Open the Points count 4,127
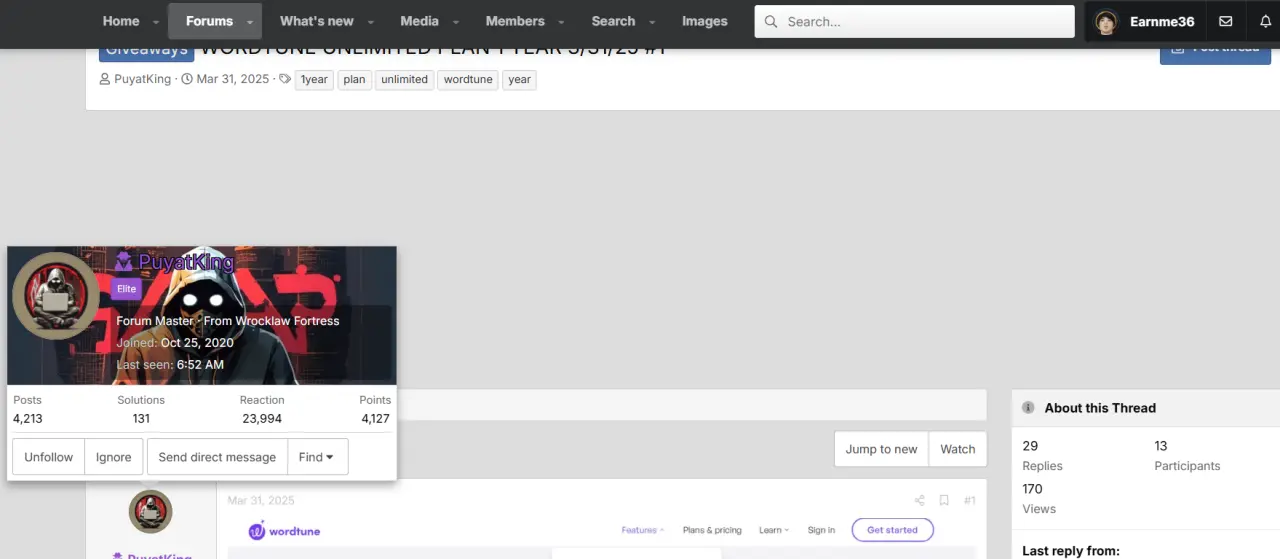Image resolution: width=1280 pixels, height=559 pixels. pyautogui.click(x=375, y=419)
